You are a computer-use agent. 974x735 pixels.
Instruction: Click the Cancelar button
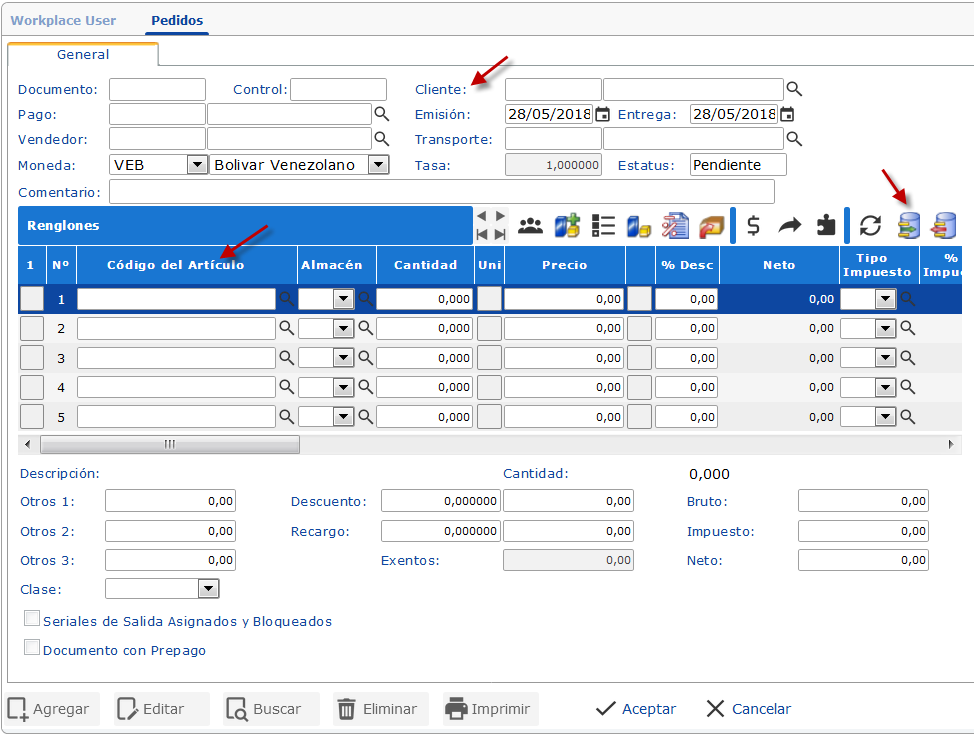pos(748,709)
